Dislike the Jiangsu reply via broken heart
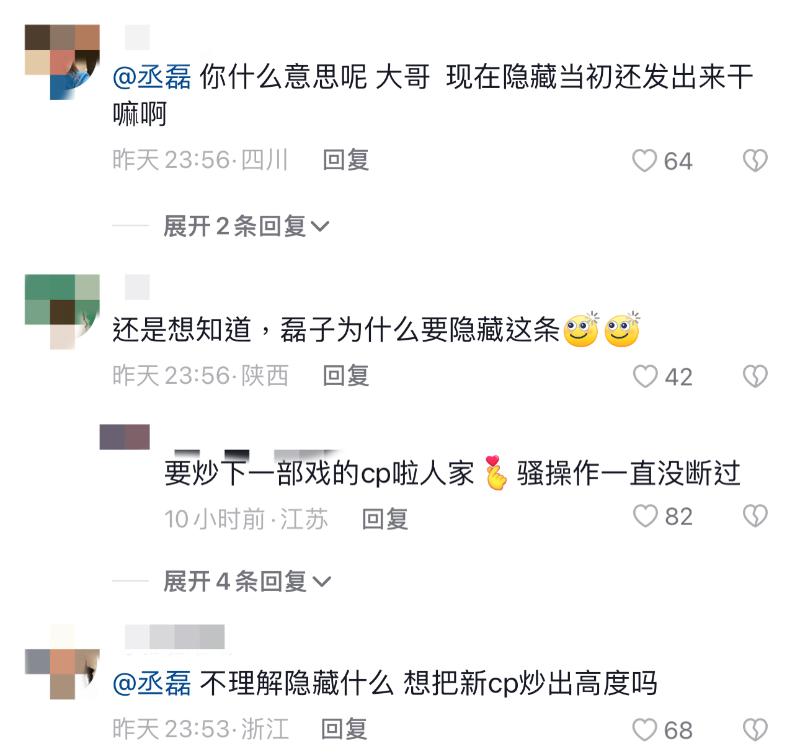The image size is (800, 754). point(755,516)
